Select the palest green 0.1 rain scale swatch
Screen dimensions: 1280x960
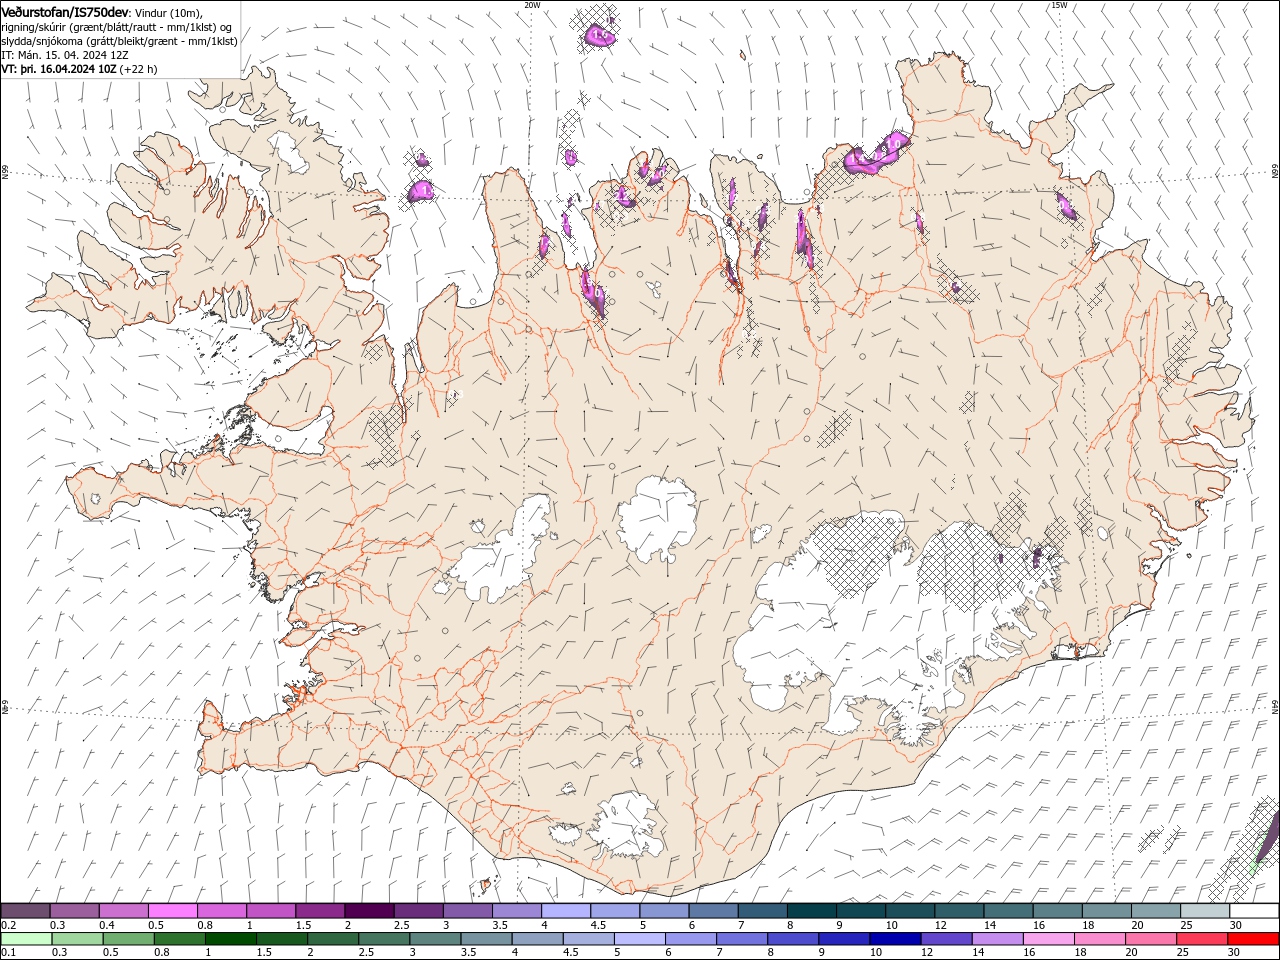[x=26, y=939]
